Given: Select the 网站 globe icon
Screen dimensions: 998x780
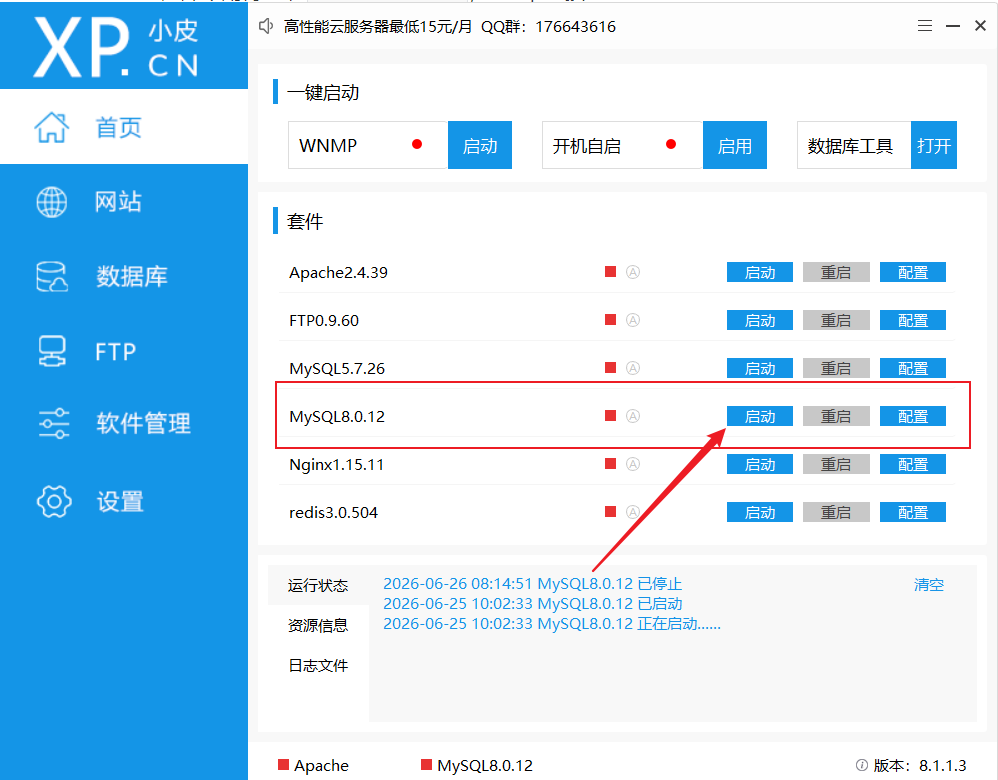Looking at the screenshot, I should [x=52, y=202].
